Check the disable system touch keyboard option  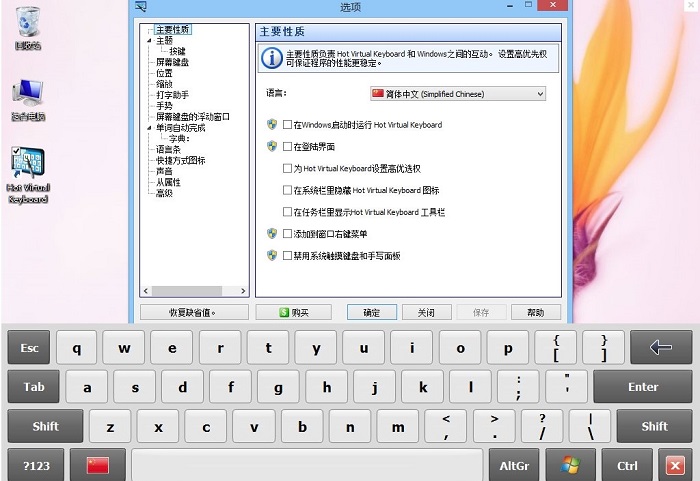tap(288, 255)
